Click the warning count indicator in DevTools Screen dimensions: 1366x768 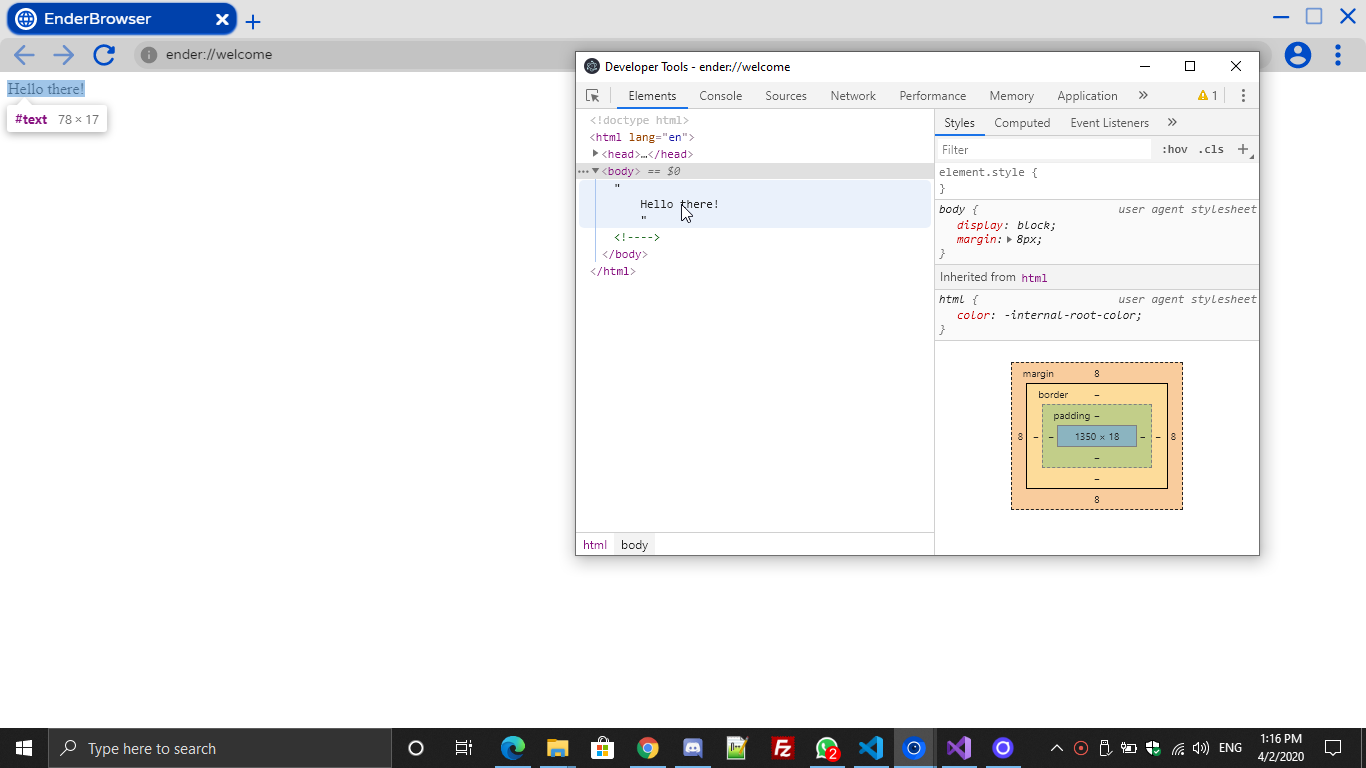tap(1208, 96)
